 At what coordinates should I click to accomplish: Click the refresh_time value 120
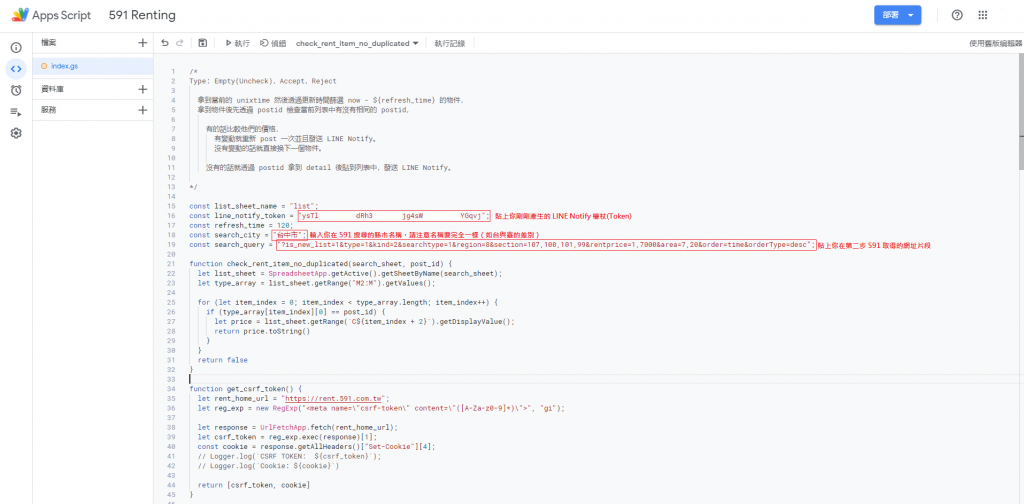pos(284,225)
